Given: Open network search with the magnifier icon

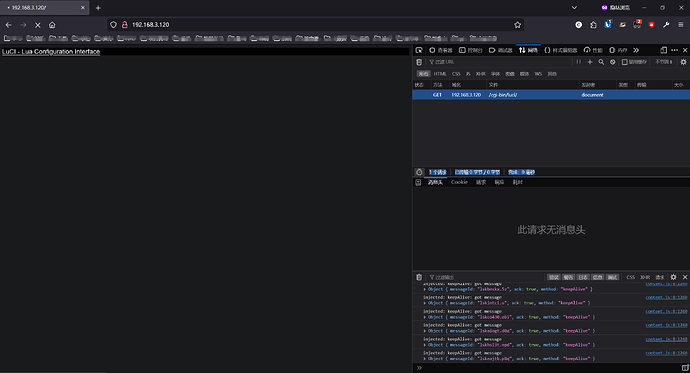Looking at the screenshot, I should 601,62.
